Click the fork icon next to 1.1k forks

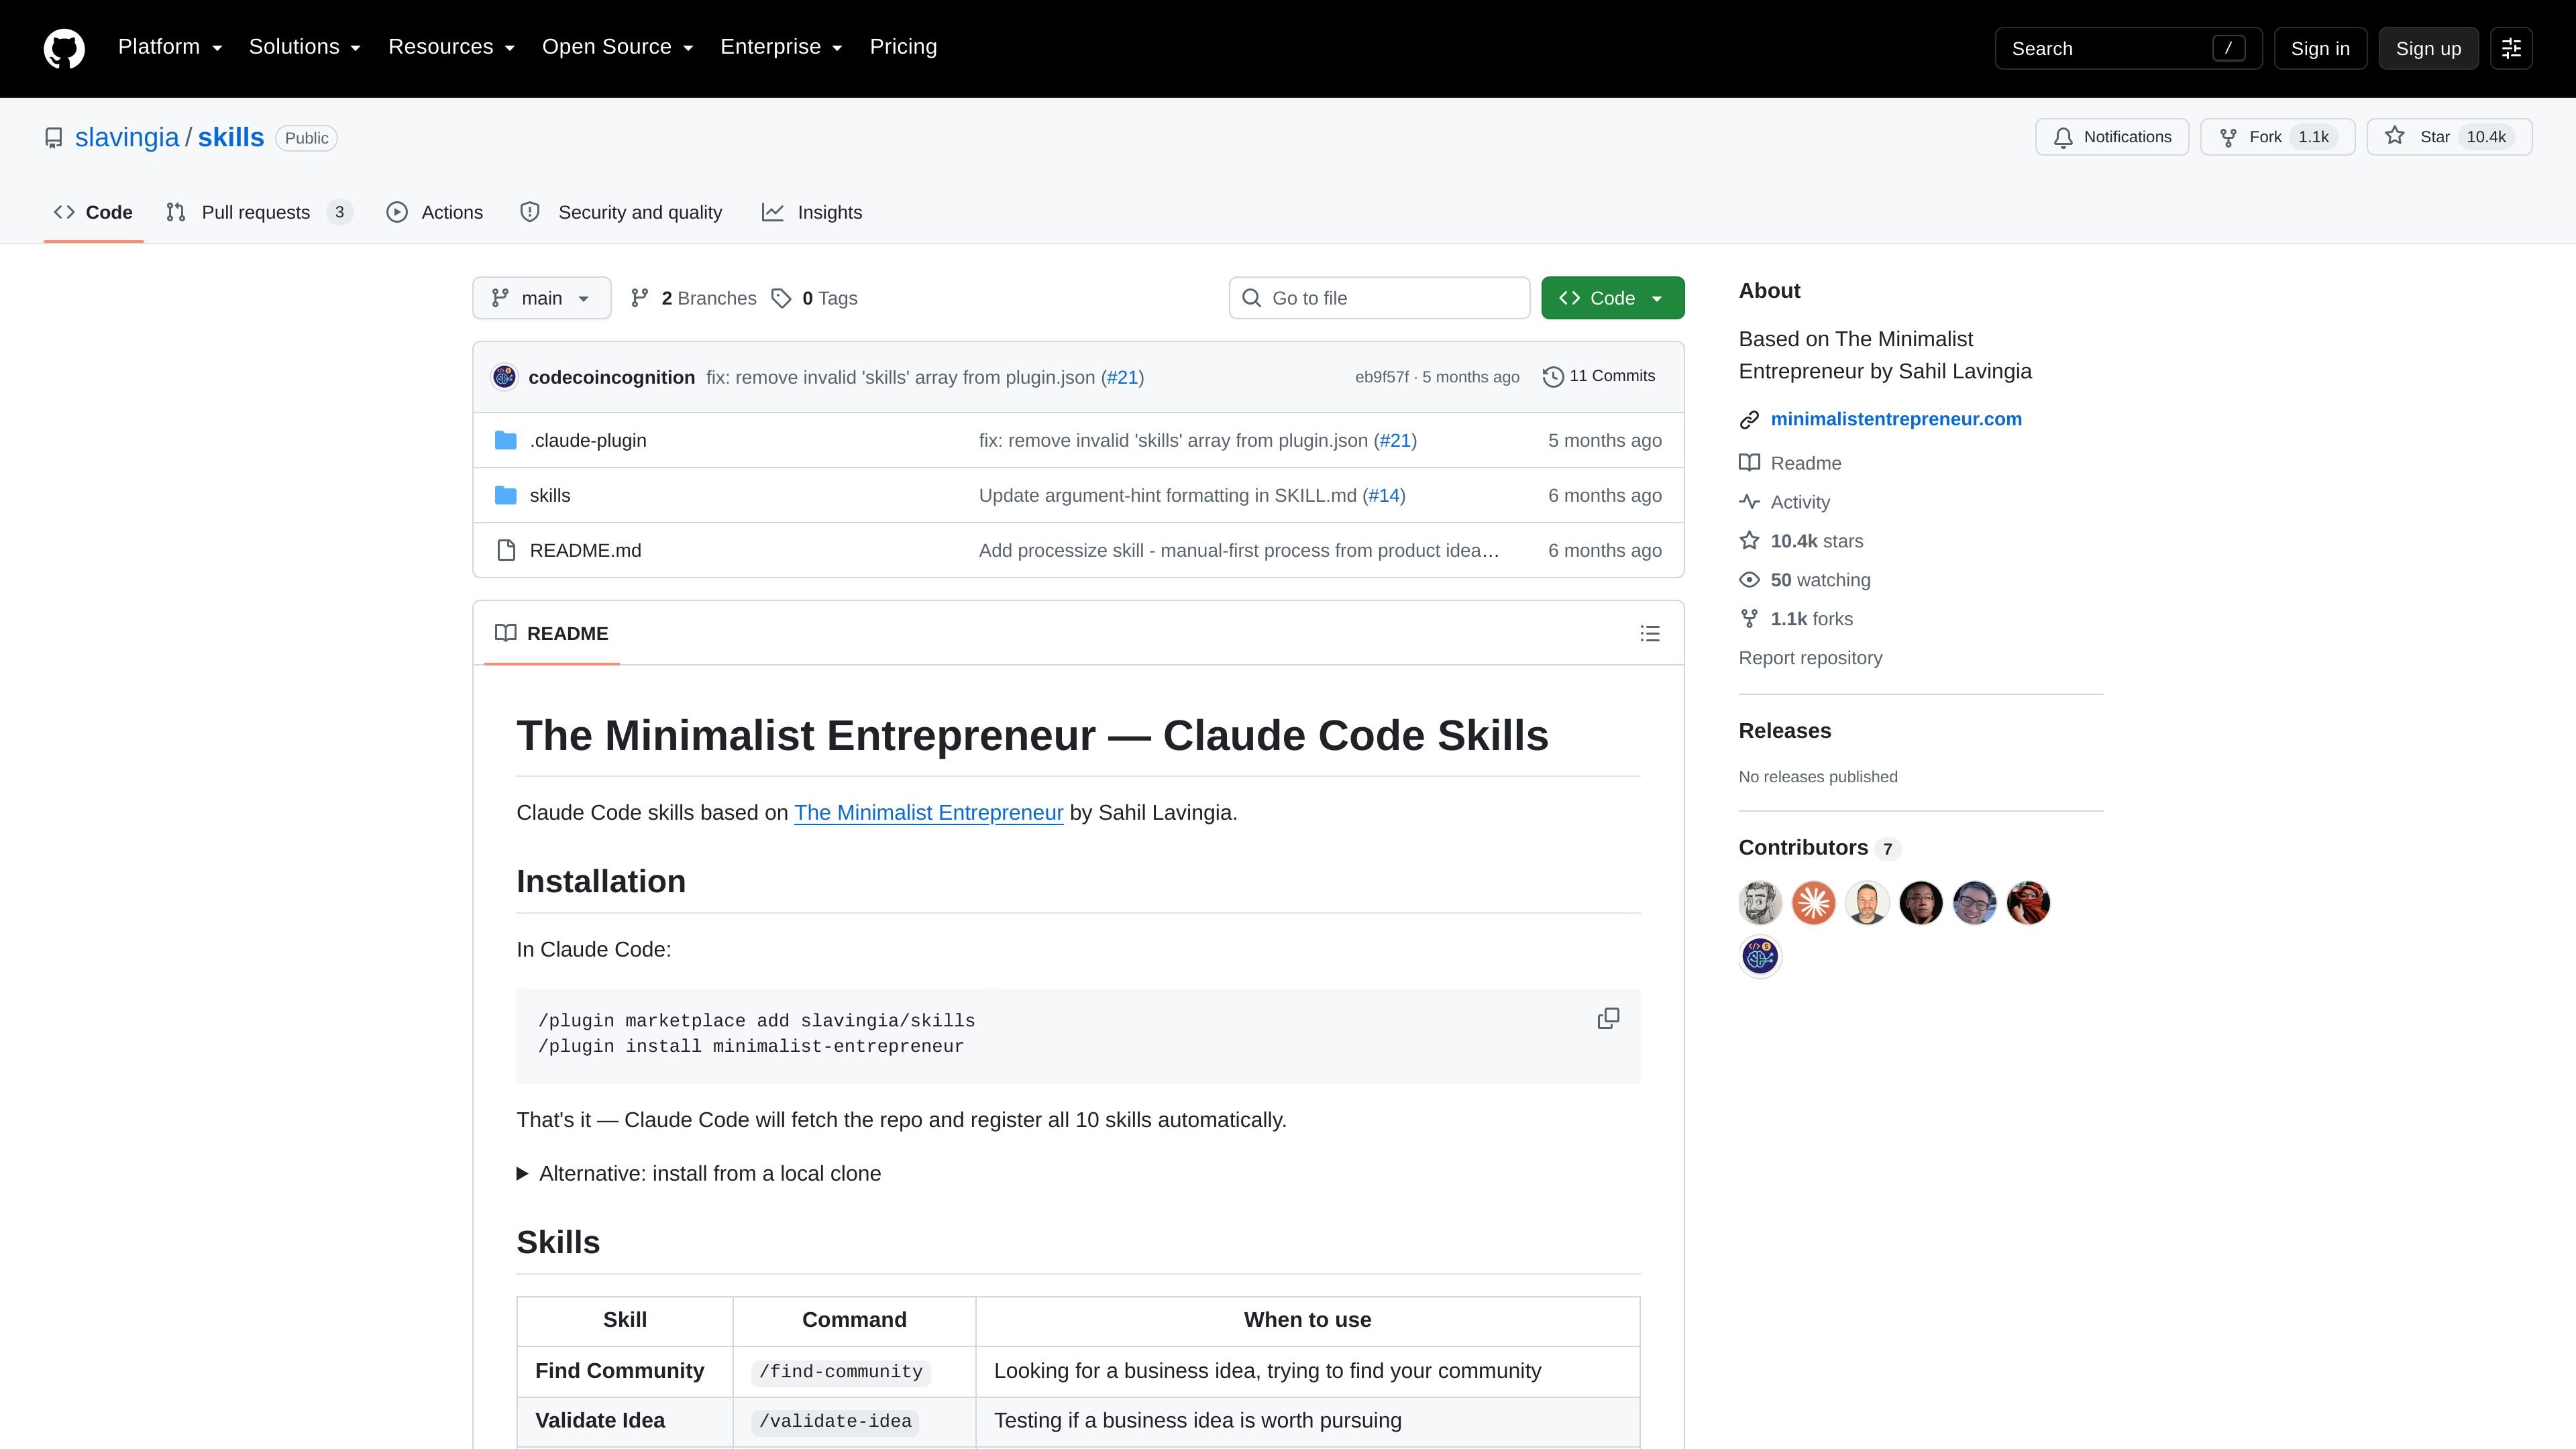[x=1749, y=619]
